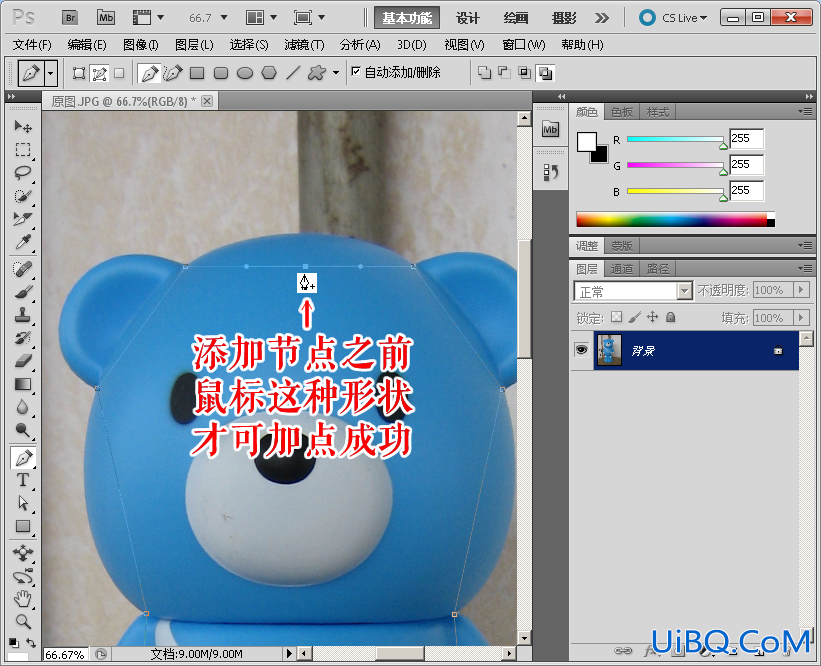Select the History Brush tool

[23, 338]
